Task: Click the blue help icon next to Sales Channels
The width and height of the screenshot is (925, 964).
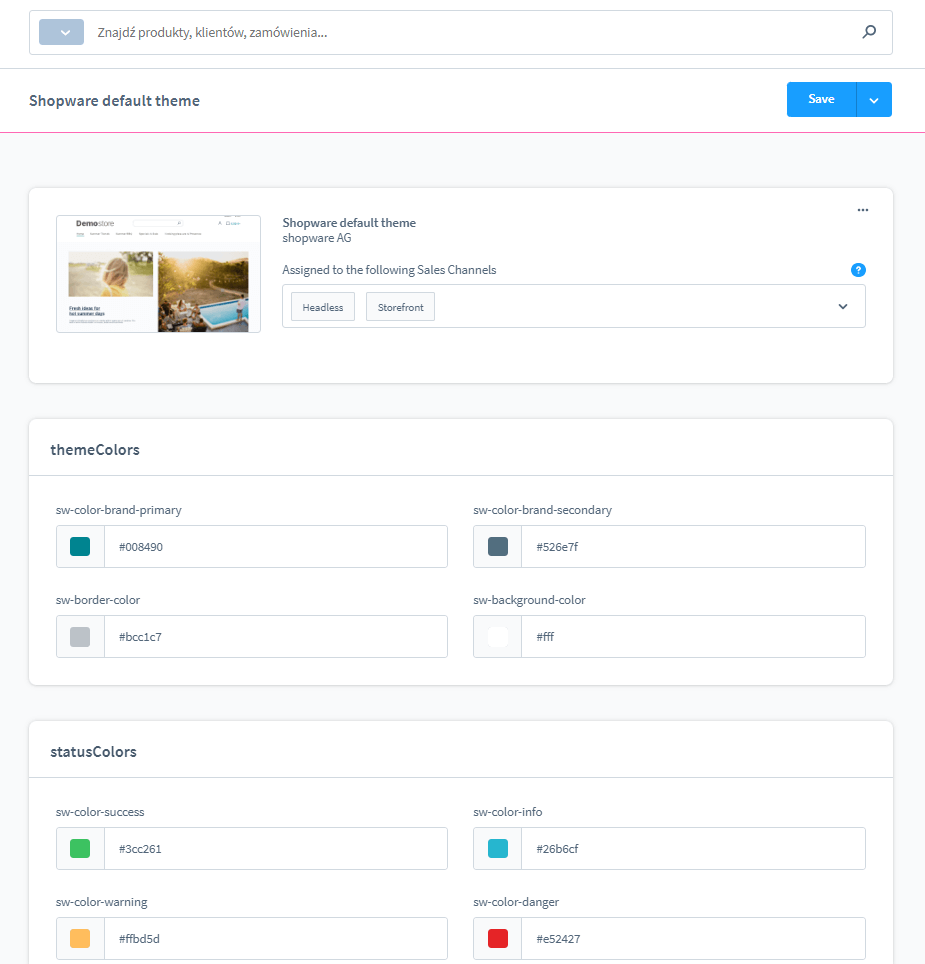Action: [x=858, y=269]
